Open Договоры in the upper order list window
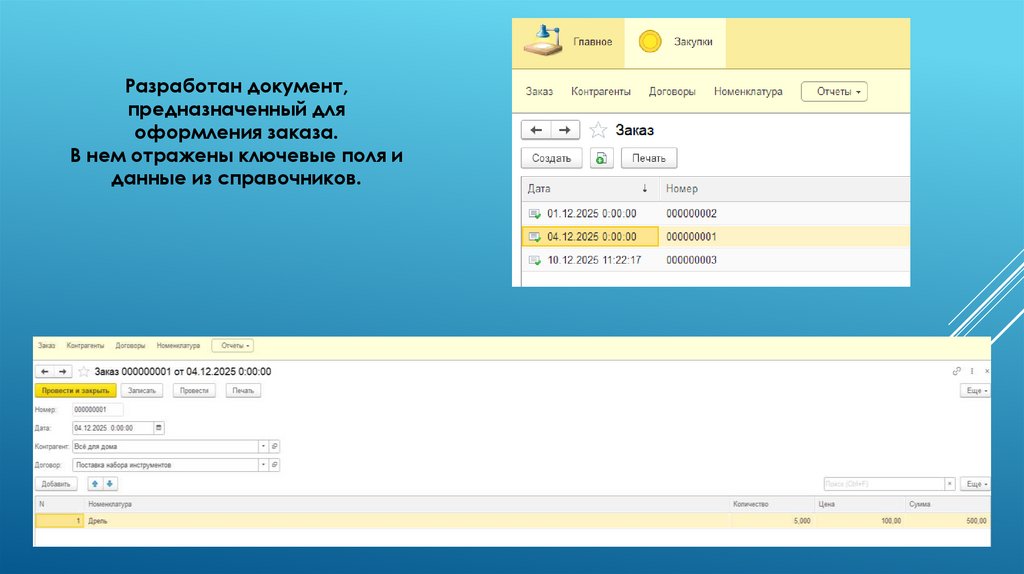 [x=672, y=91]
